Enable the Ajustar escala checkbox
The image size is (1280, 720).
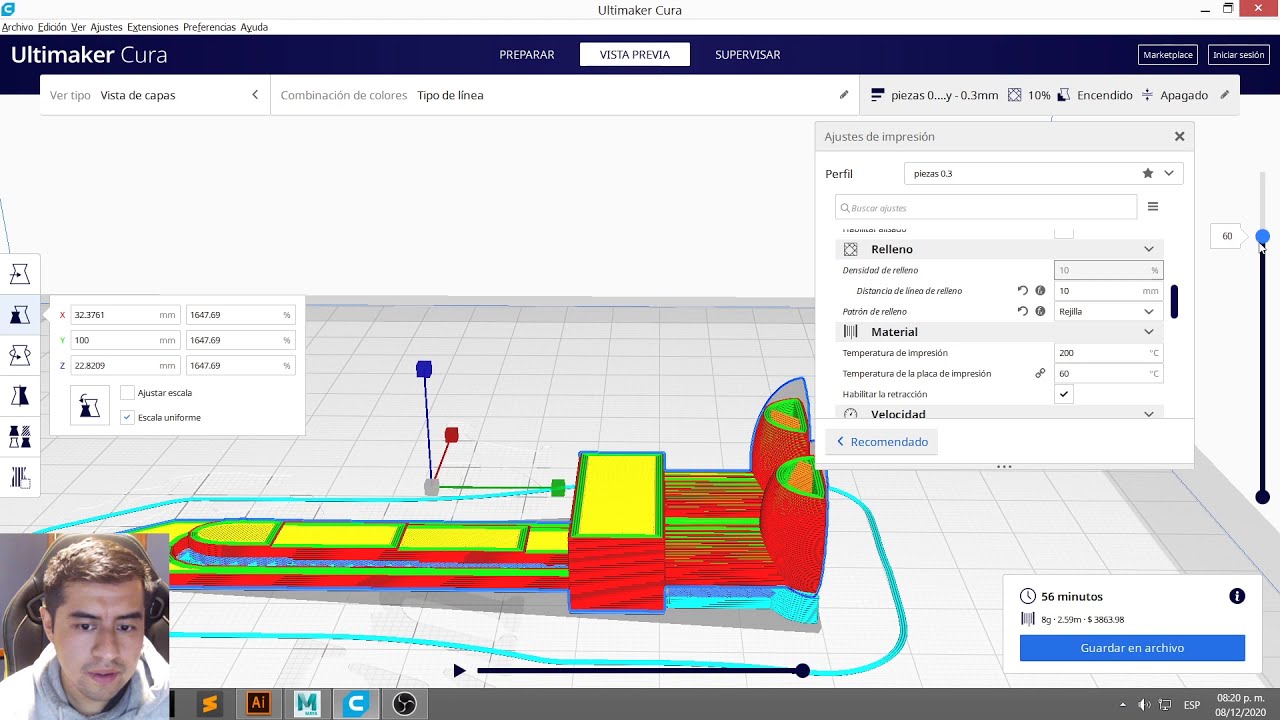[x=127, y=393]
